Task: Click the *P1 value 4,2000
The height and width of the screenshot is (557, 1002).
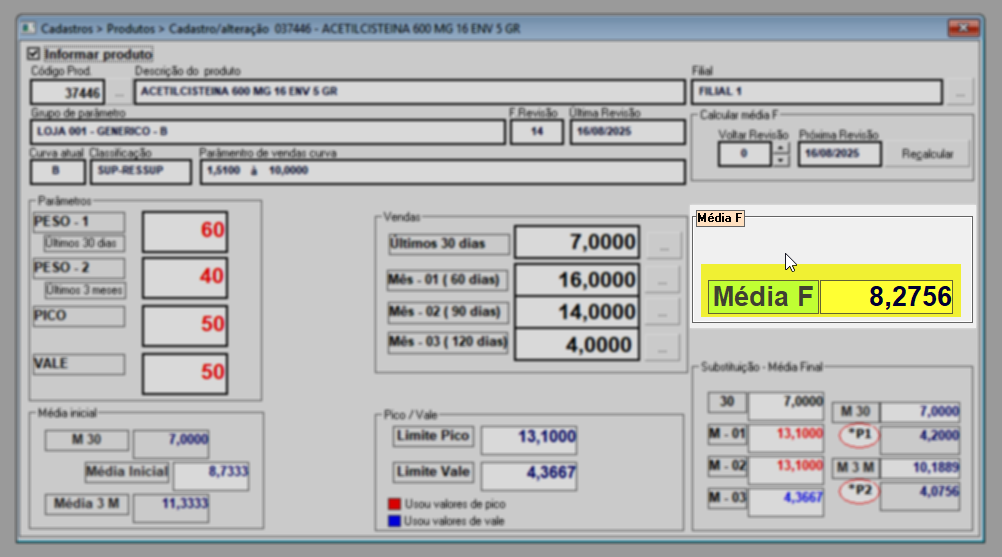Action: pyautogui.click(x=920, y=439)
